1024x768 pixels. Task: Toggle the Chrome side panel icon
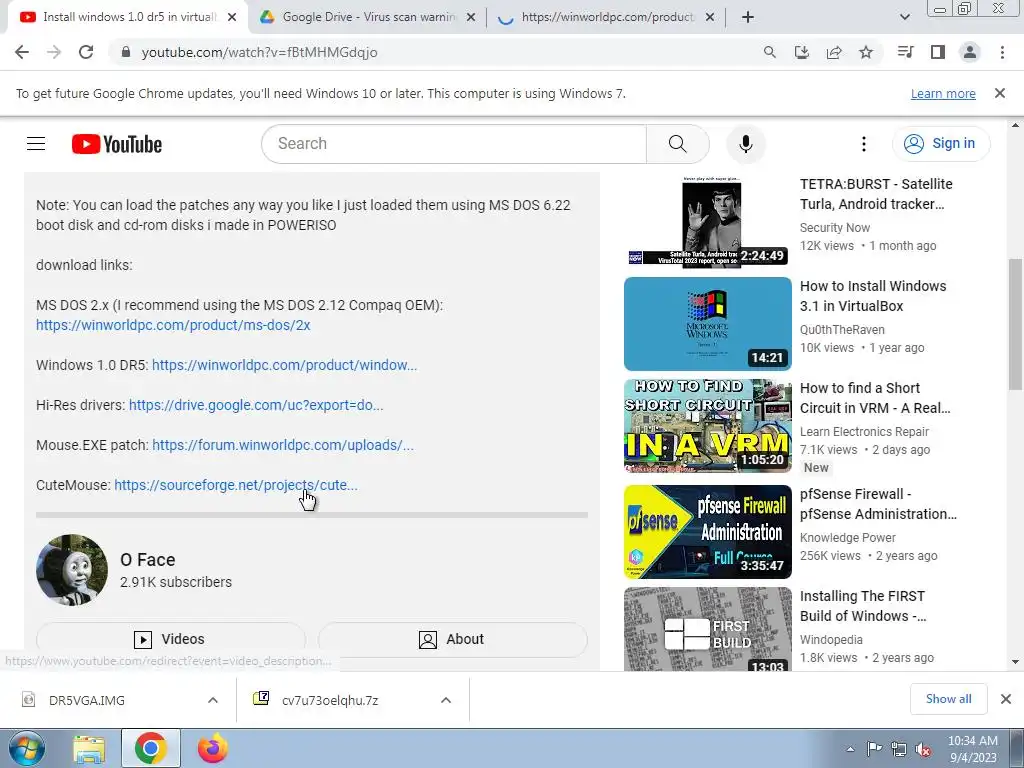938,52
